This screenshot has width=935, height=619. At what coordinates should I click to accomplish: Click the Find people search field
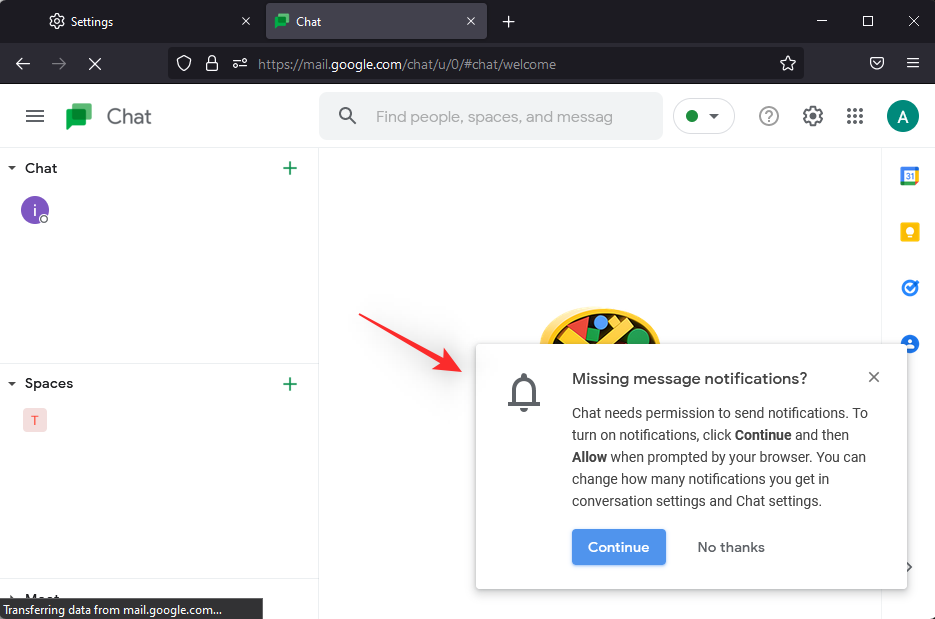pyautogui.click(x=494, y=117)
